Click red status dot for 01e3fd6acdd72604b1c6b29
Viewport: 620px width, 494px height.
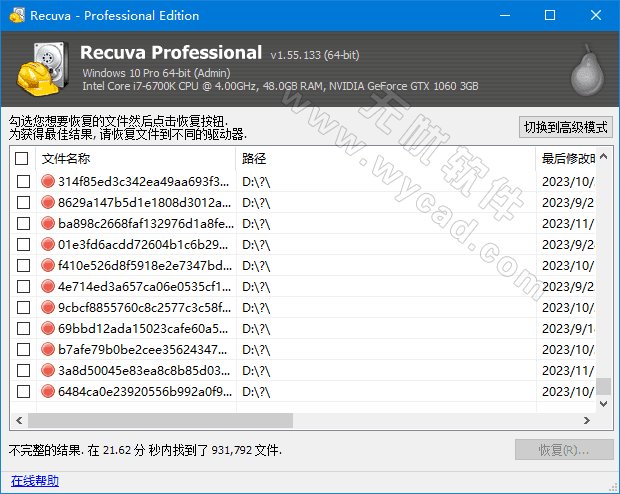click(x=47, y=244)
